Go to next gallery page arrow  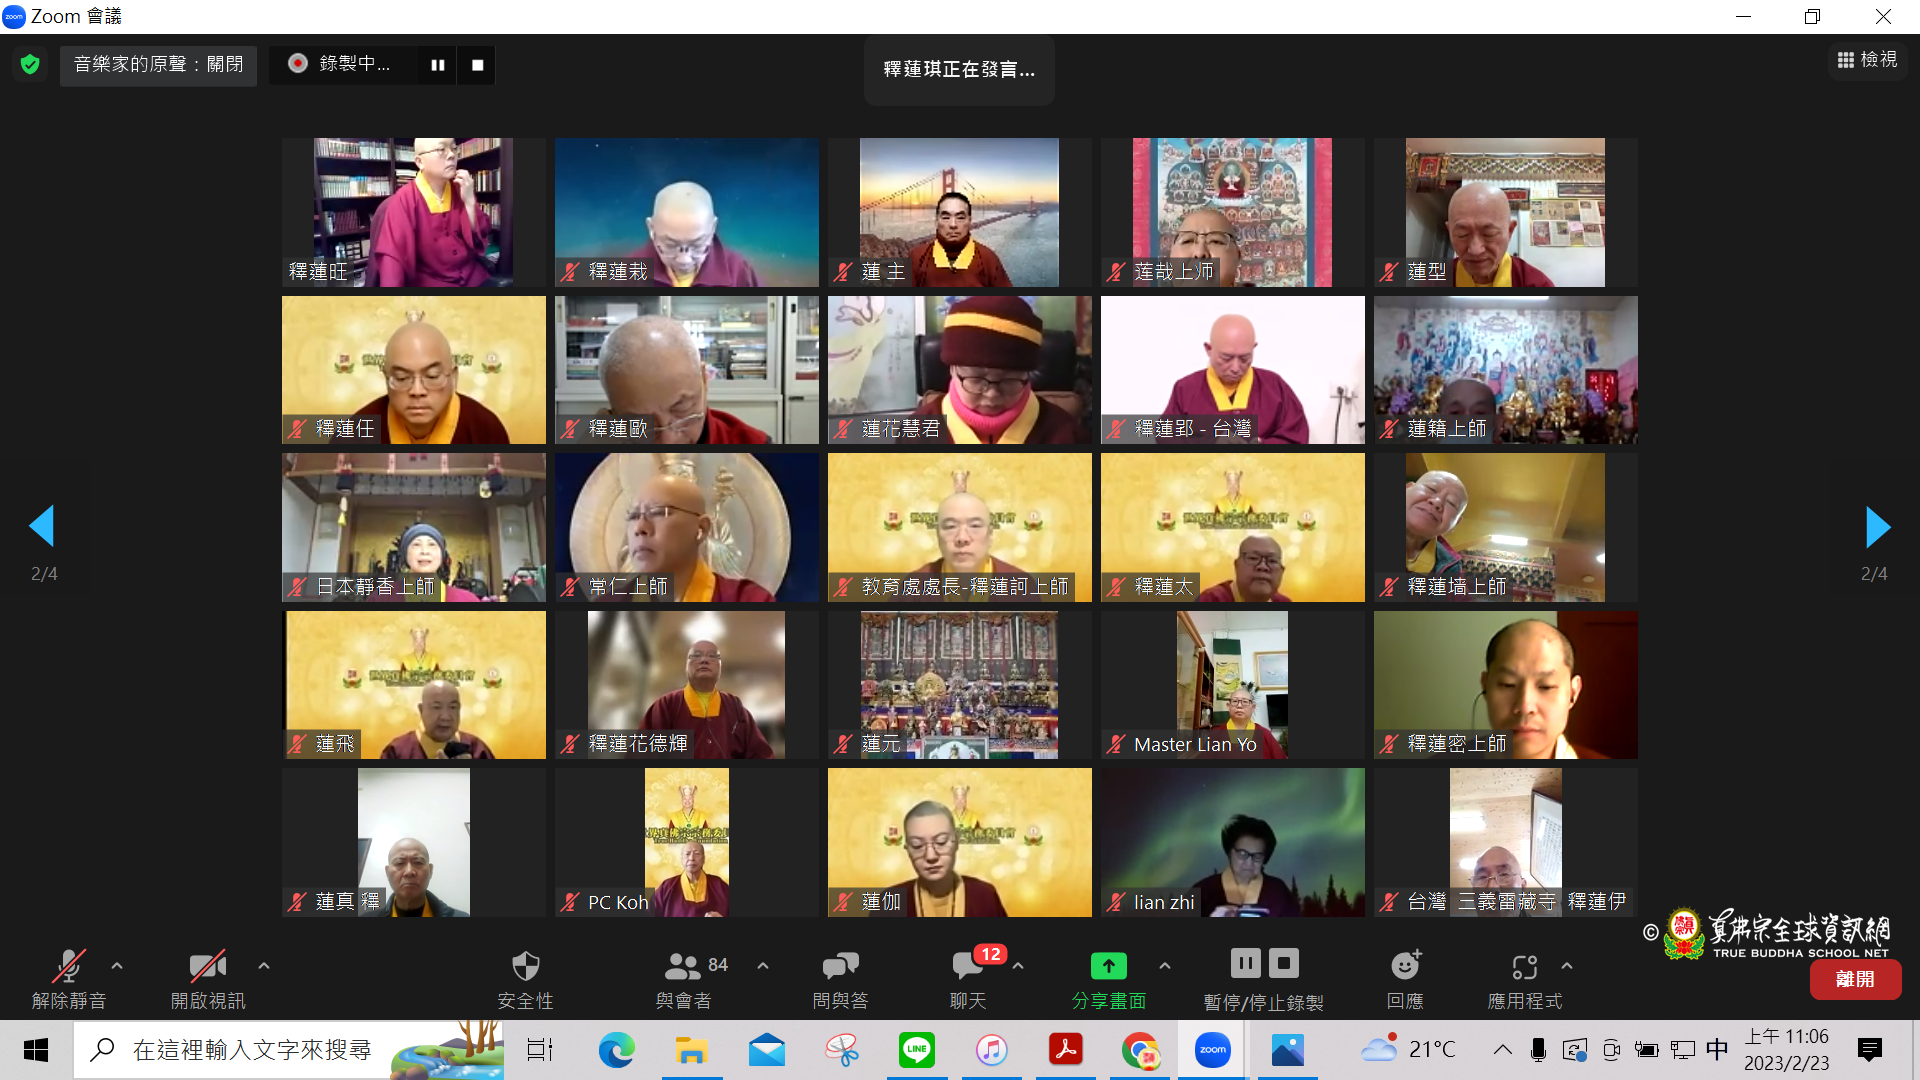[1877, 527]
